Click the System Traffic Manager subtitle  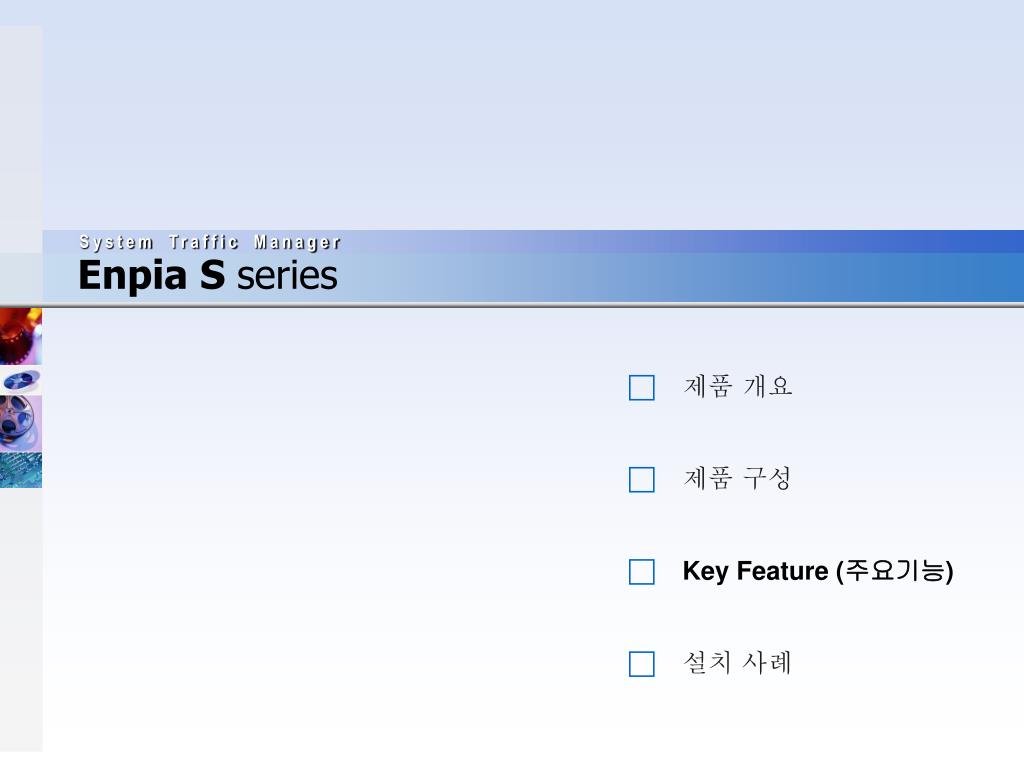(x=210, y=242)
